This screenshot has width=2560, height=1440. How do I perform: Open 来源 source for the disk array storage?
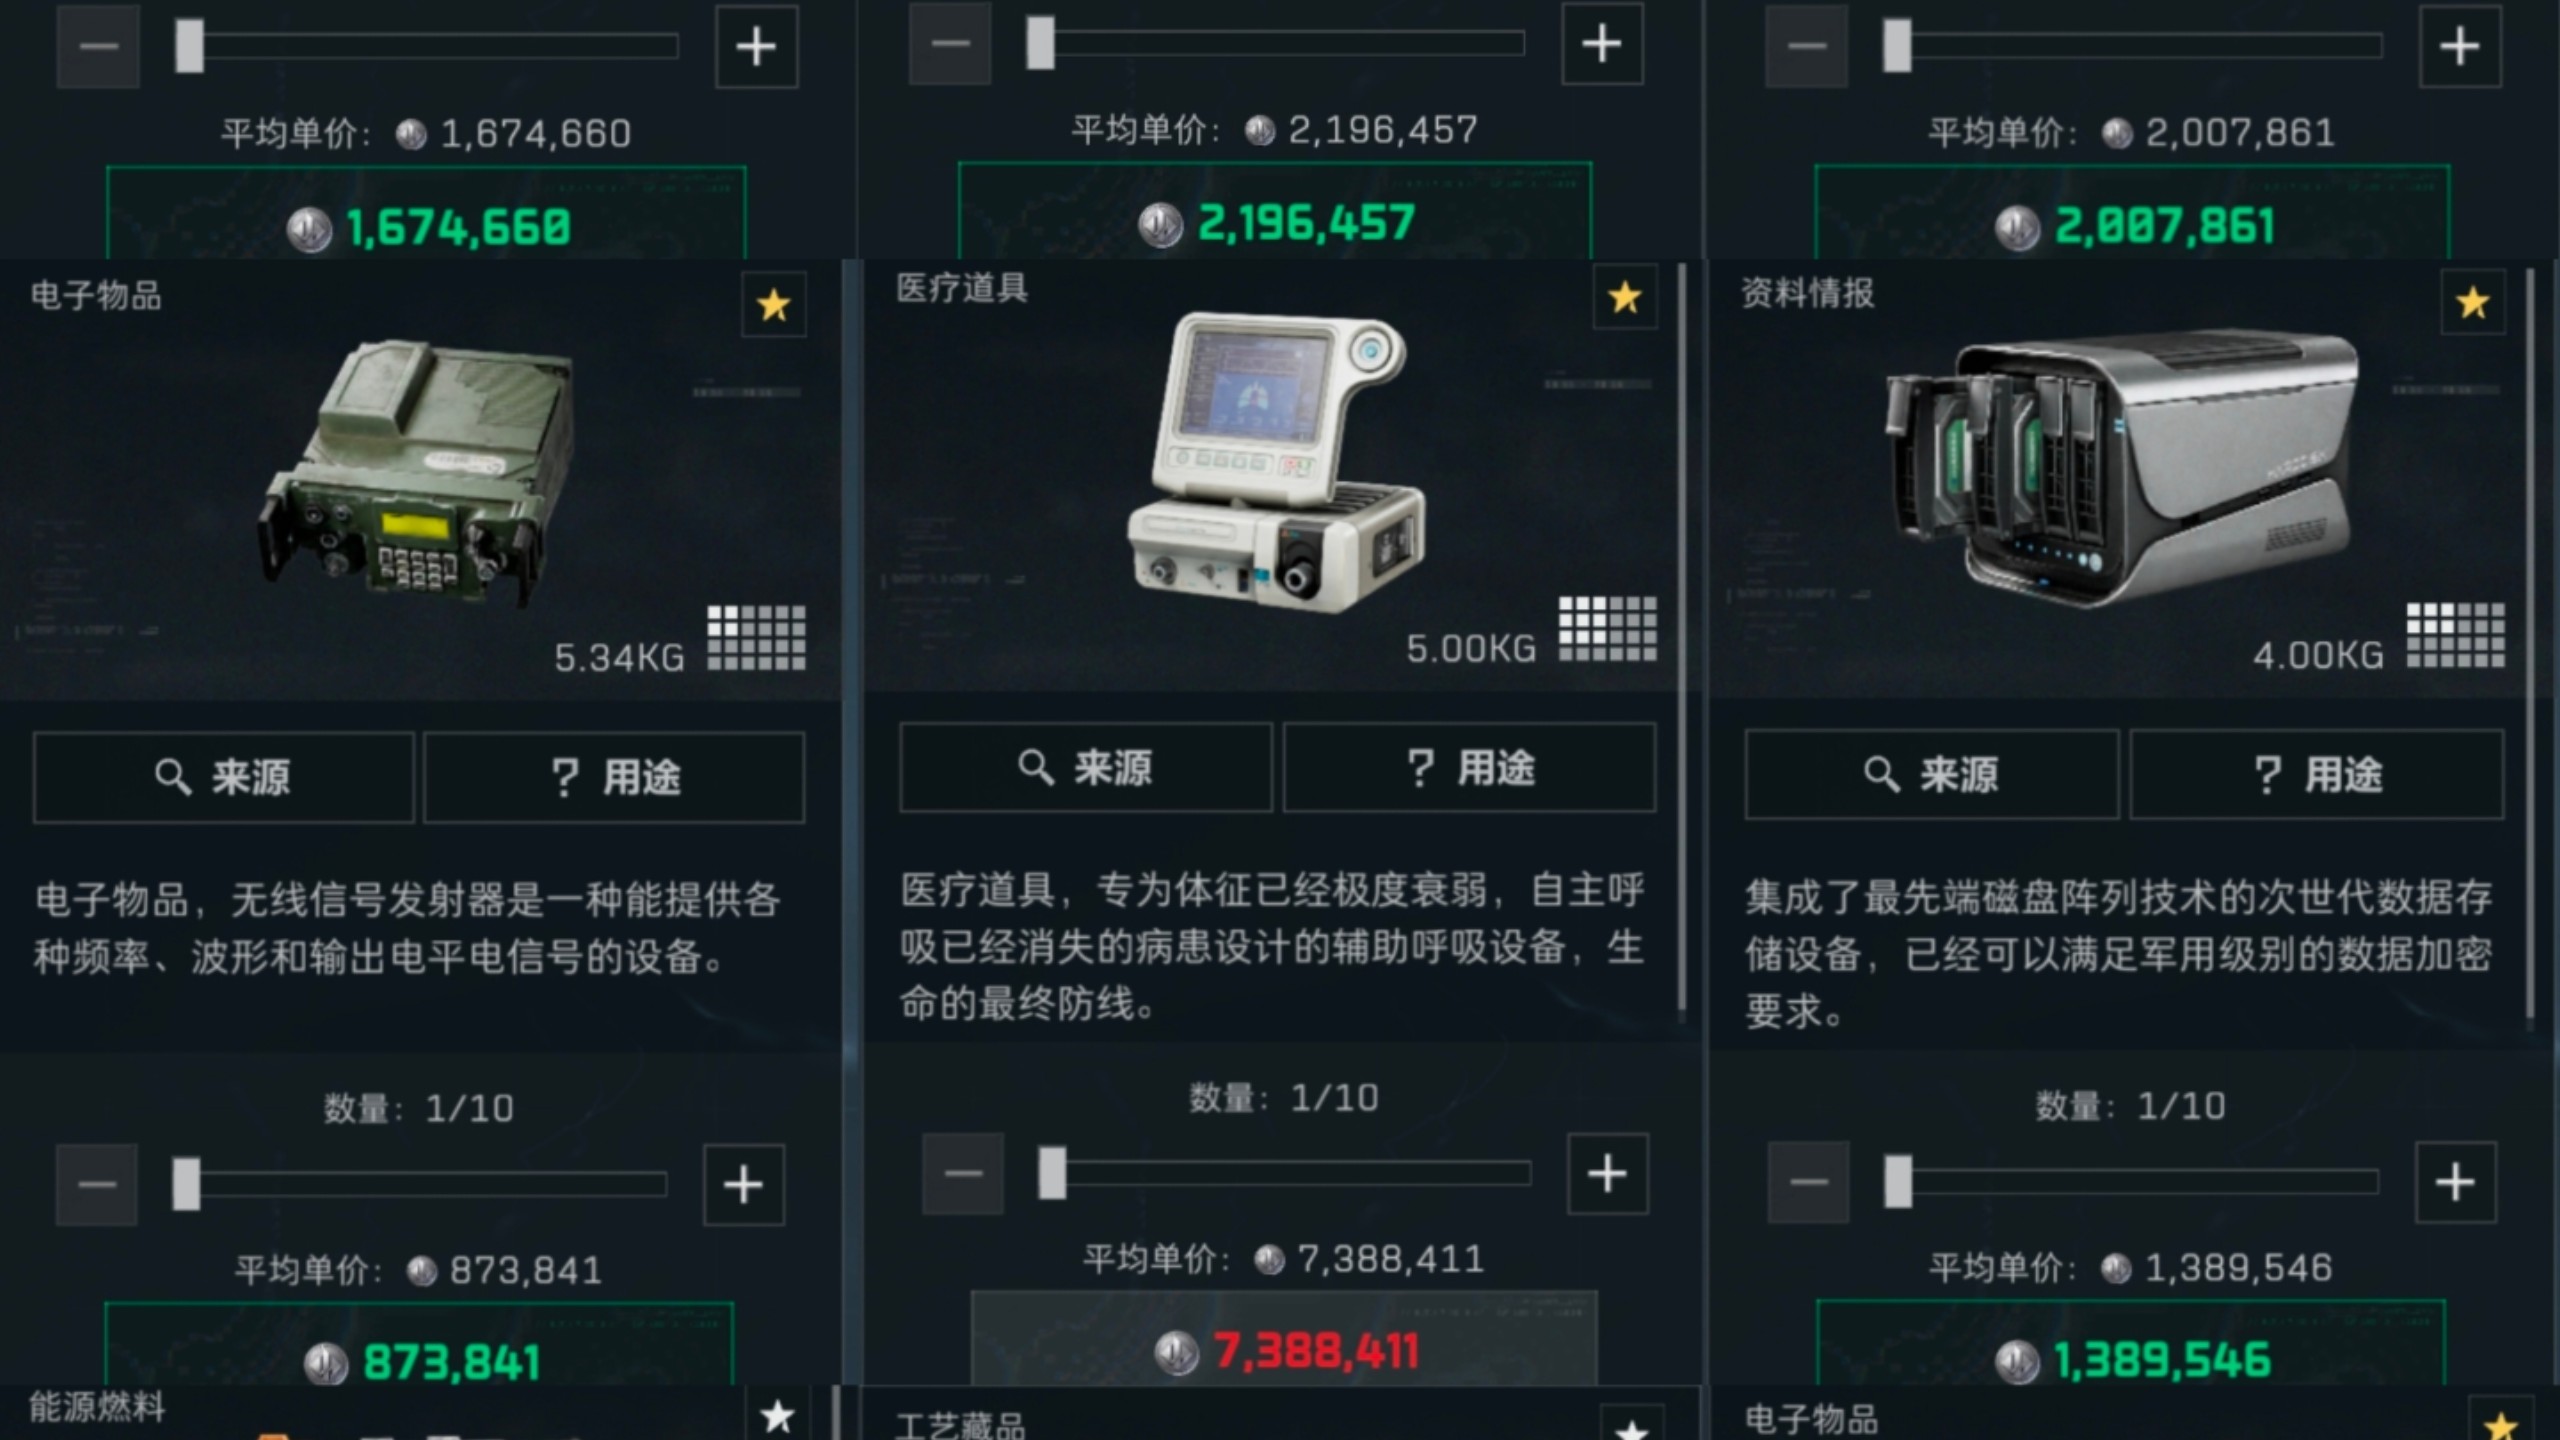point(1932,775)
